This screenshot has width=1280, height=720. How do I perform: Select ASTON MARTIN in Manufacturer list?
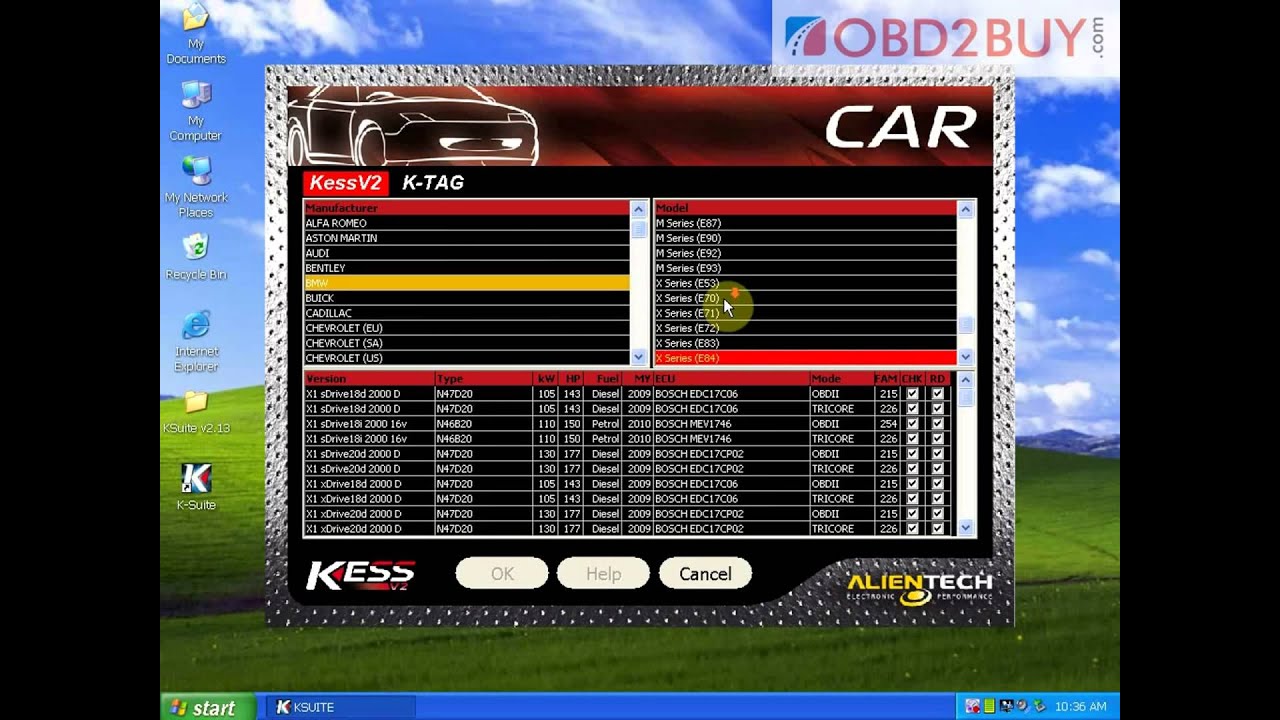tap(467, 238)
